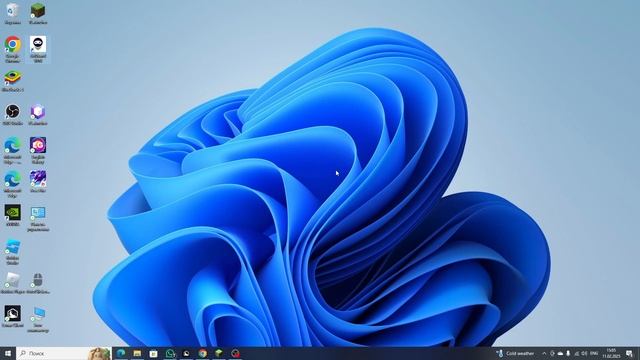Open the NVIDIA desktop shortcut
This screenshot has height=360, width=640.
point(13,216)
